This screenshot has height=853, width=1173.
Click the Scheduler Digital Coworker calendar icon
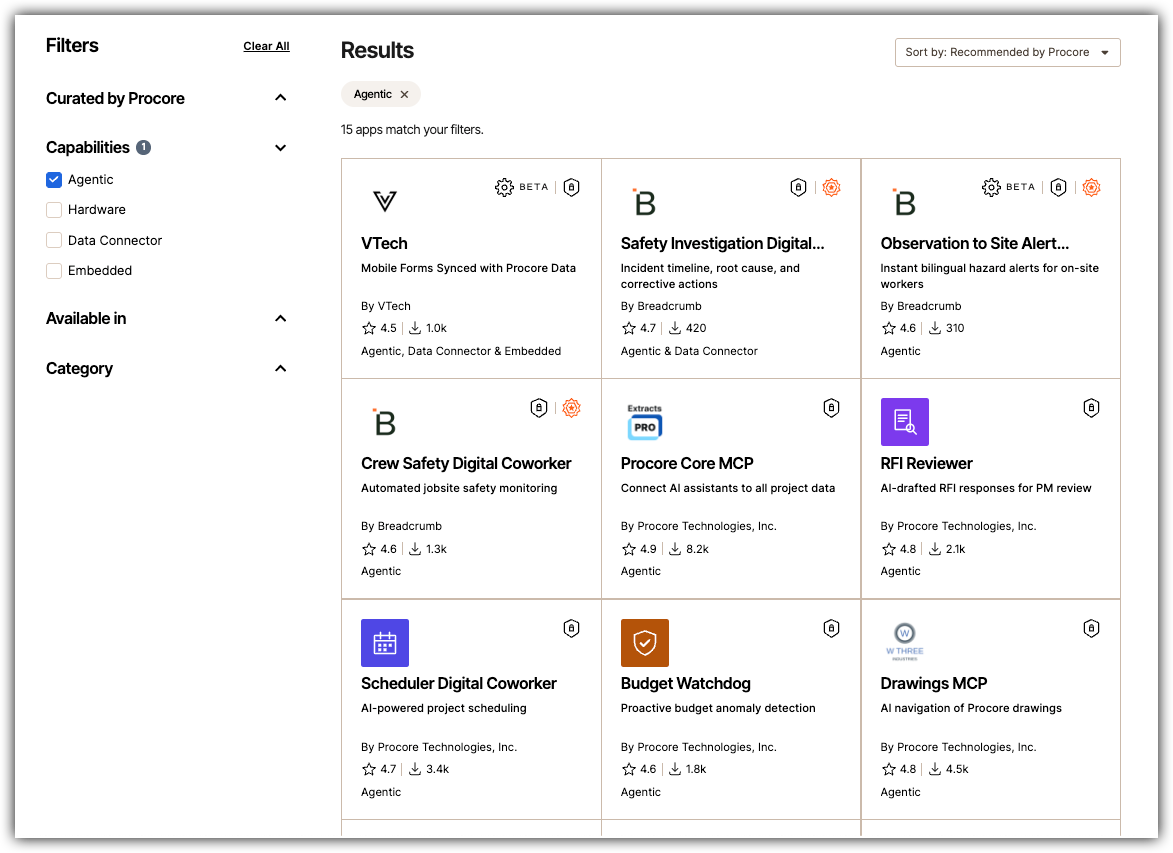coord(385,643)
